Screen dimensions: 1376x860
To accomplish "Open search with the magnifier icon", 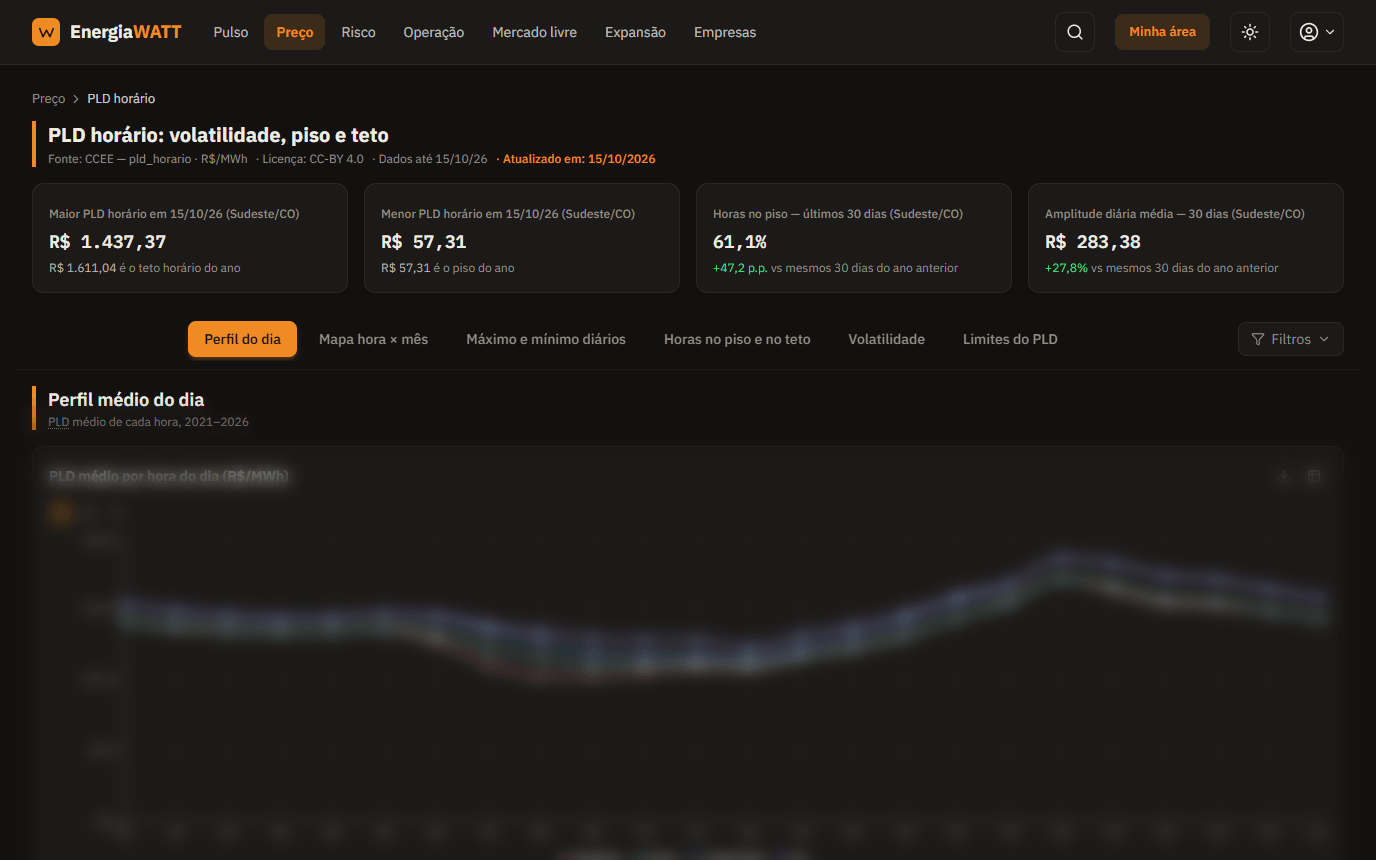I will click(1075, 32).
